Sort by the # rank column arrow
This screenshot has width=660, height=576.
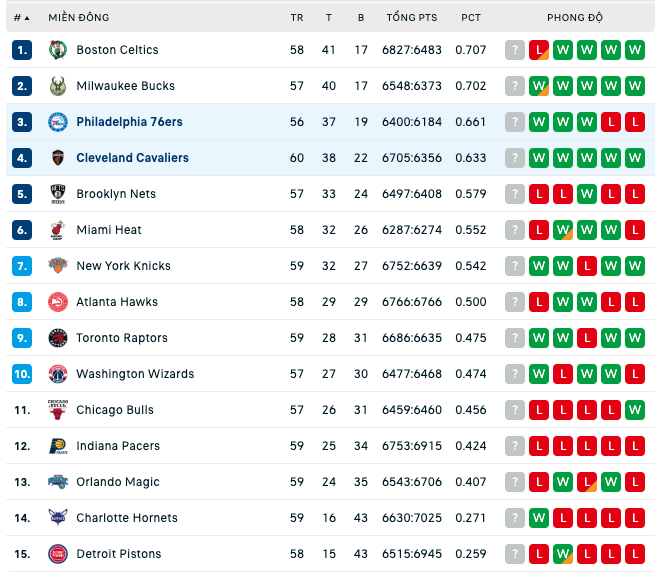click(27, 18)
